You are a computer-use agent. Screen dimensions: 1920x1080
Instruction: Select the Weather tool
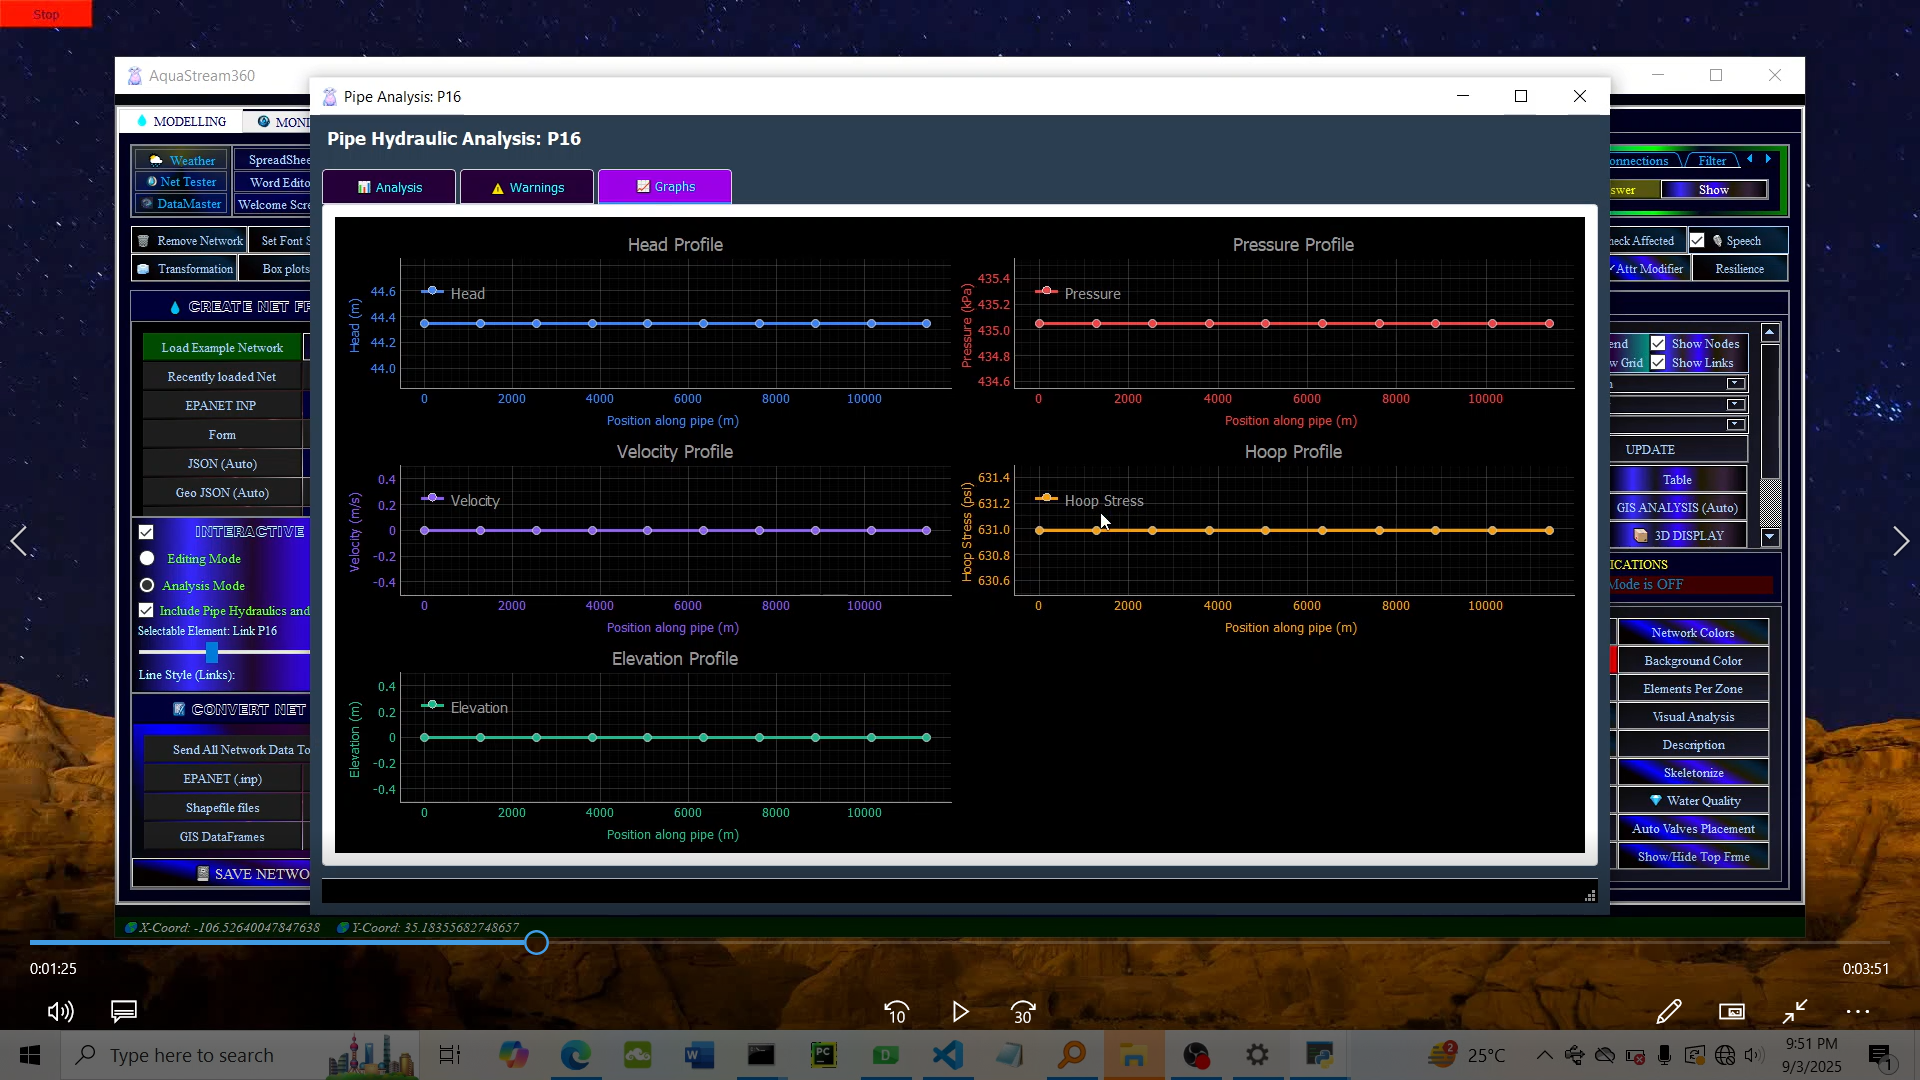pos(180,159)
